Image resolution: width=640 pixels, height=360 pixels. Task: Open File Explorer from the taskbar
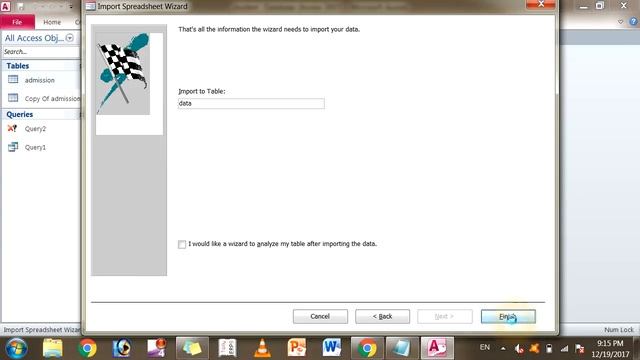pyautogui.click(x=53, y=349)
